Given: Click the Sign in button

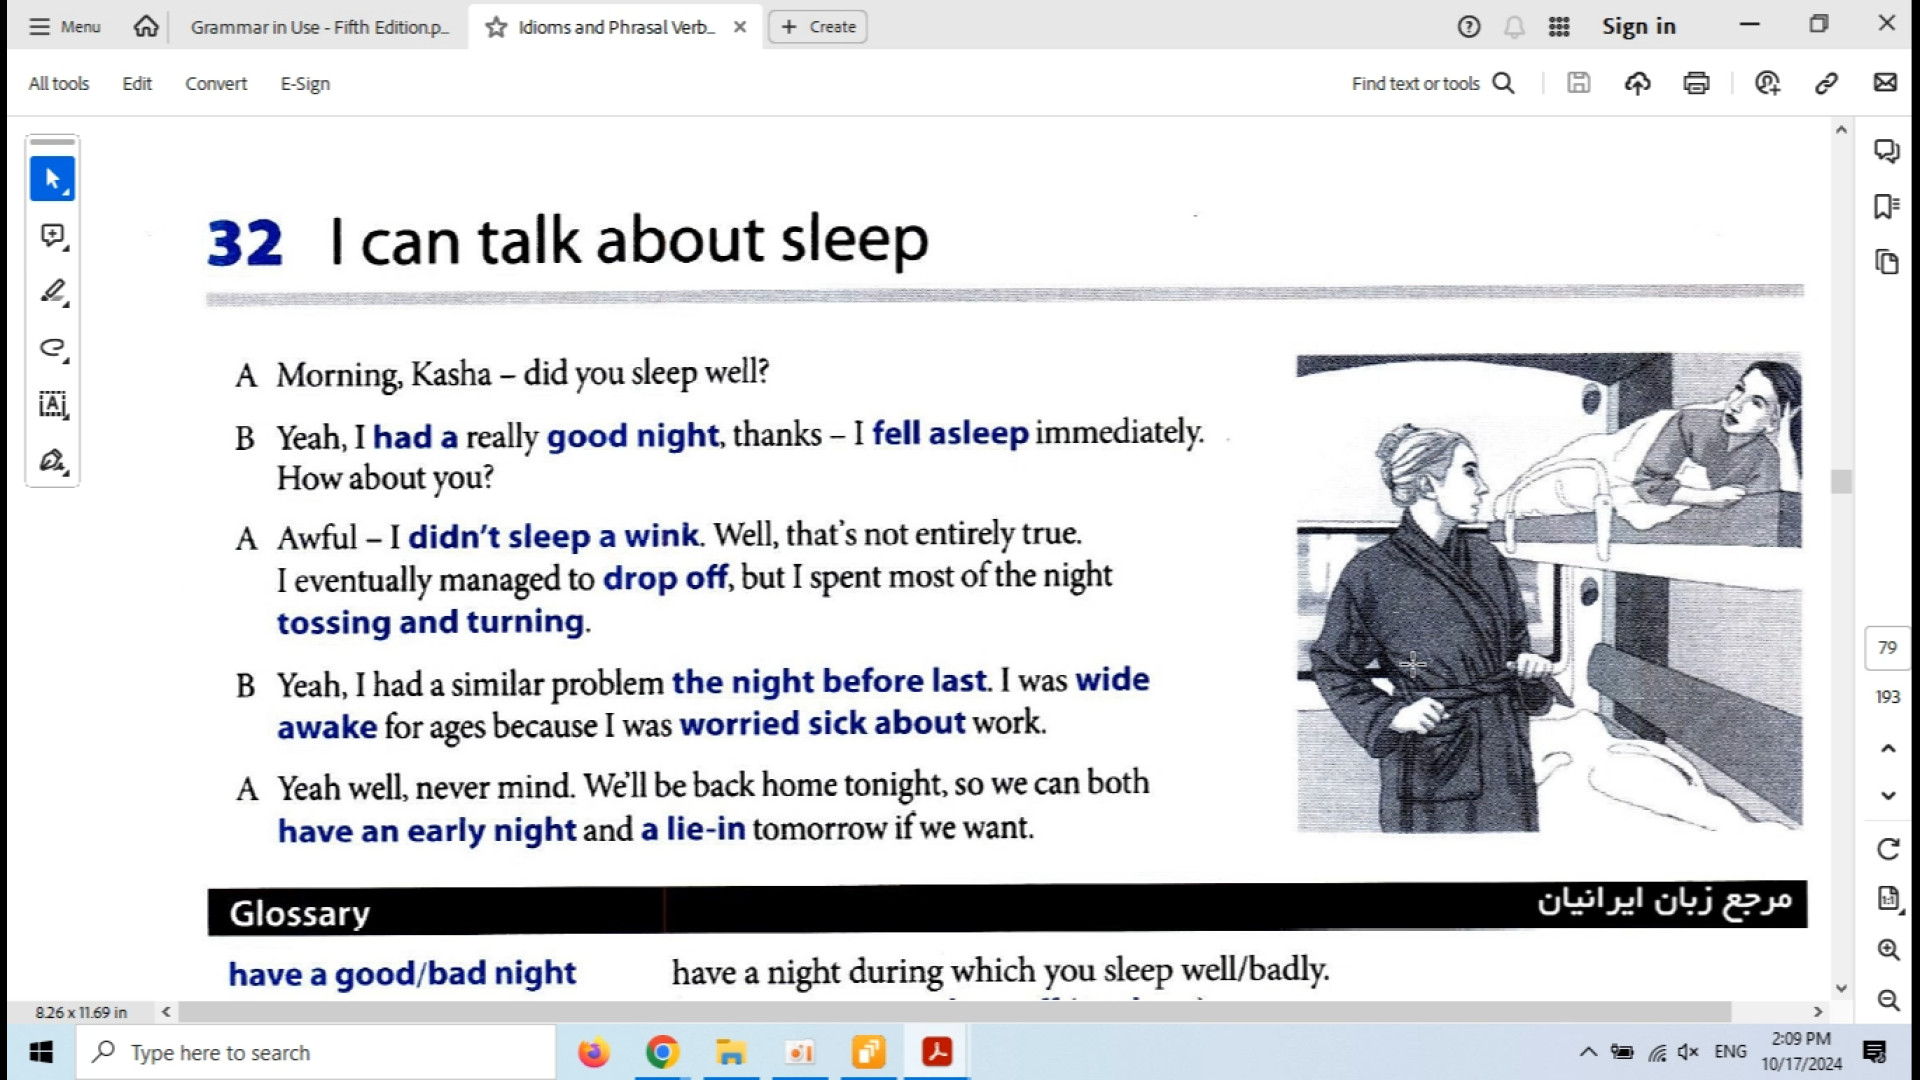Looking at the screenshot, I should [x=1638, y=27].
